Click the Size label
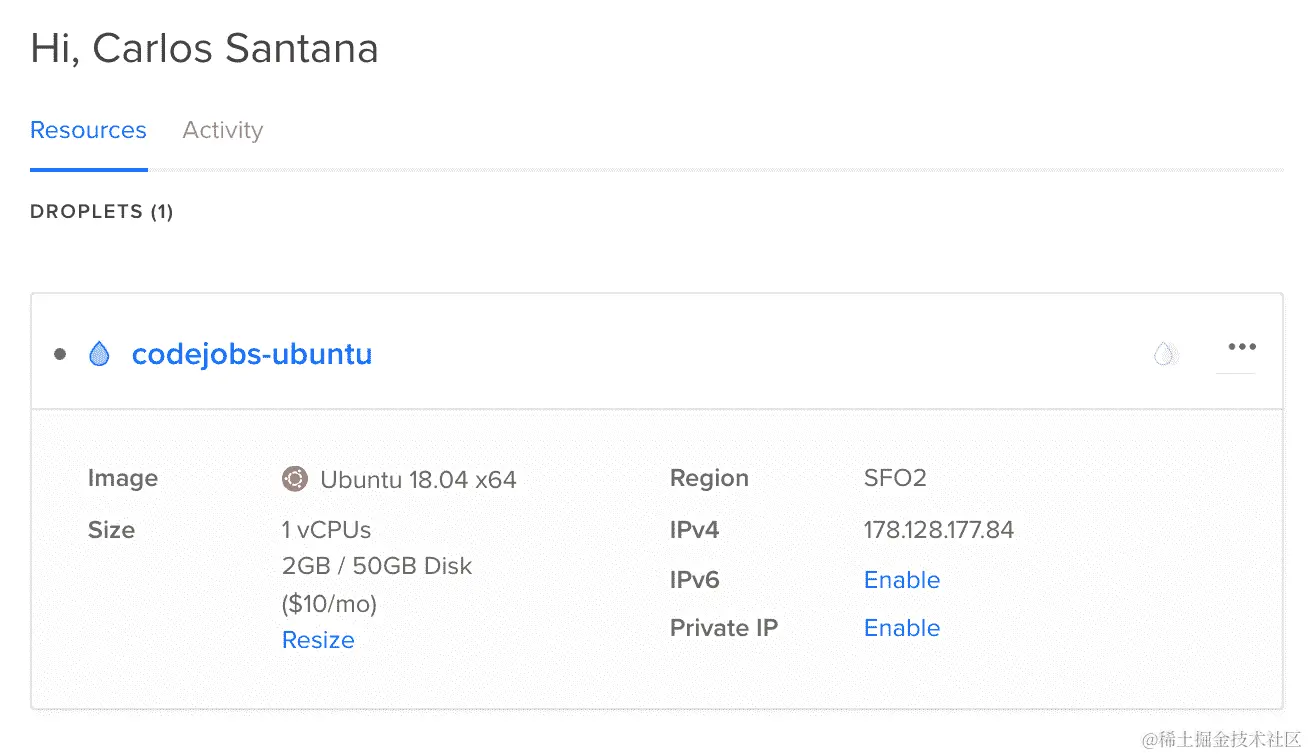The image size is (1308, 756). coord(111,530)
